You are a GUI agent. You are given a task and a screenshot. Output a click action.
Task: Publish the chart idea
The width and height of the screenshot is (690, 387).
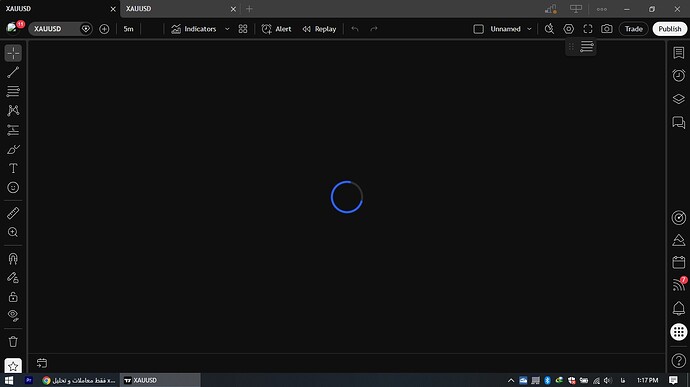670,29
